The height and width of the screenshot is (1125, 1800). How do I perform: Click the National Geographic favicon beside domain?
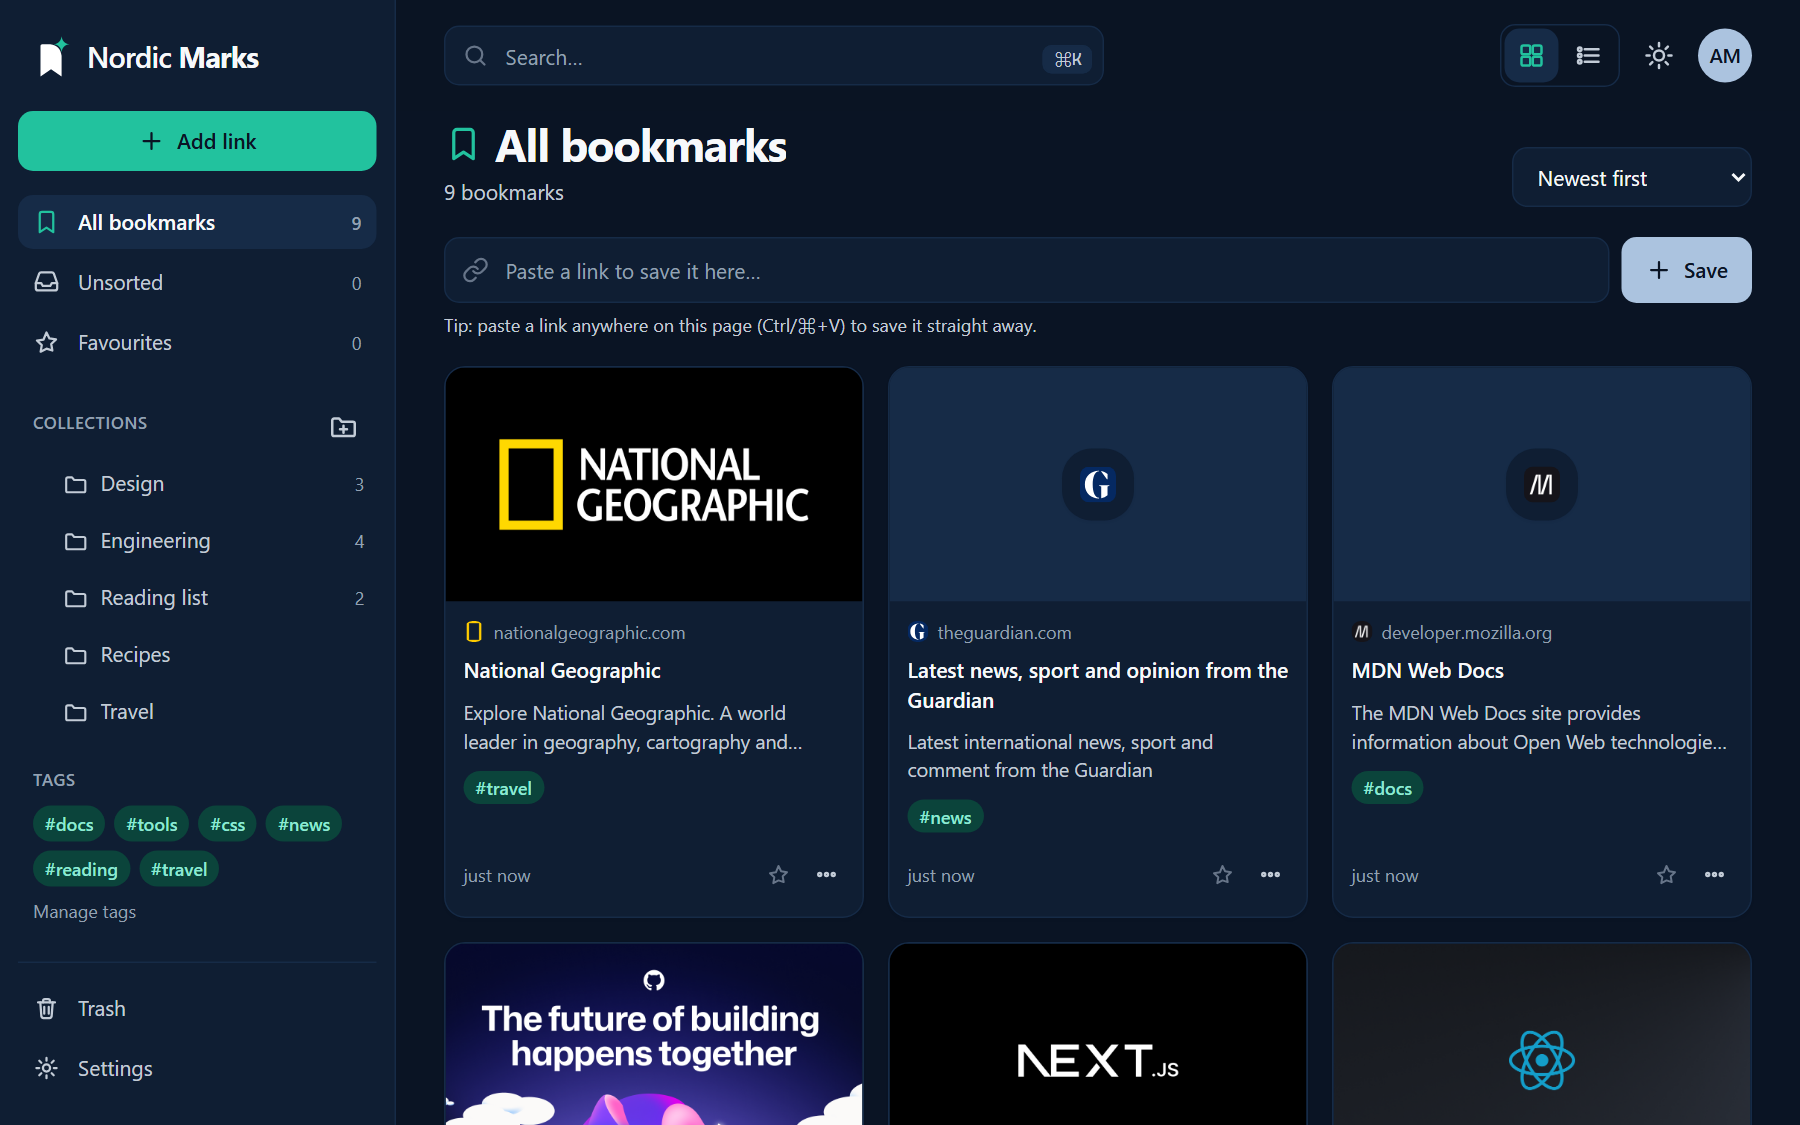[x=474, y=632]
